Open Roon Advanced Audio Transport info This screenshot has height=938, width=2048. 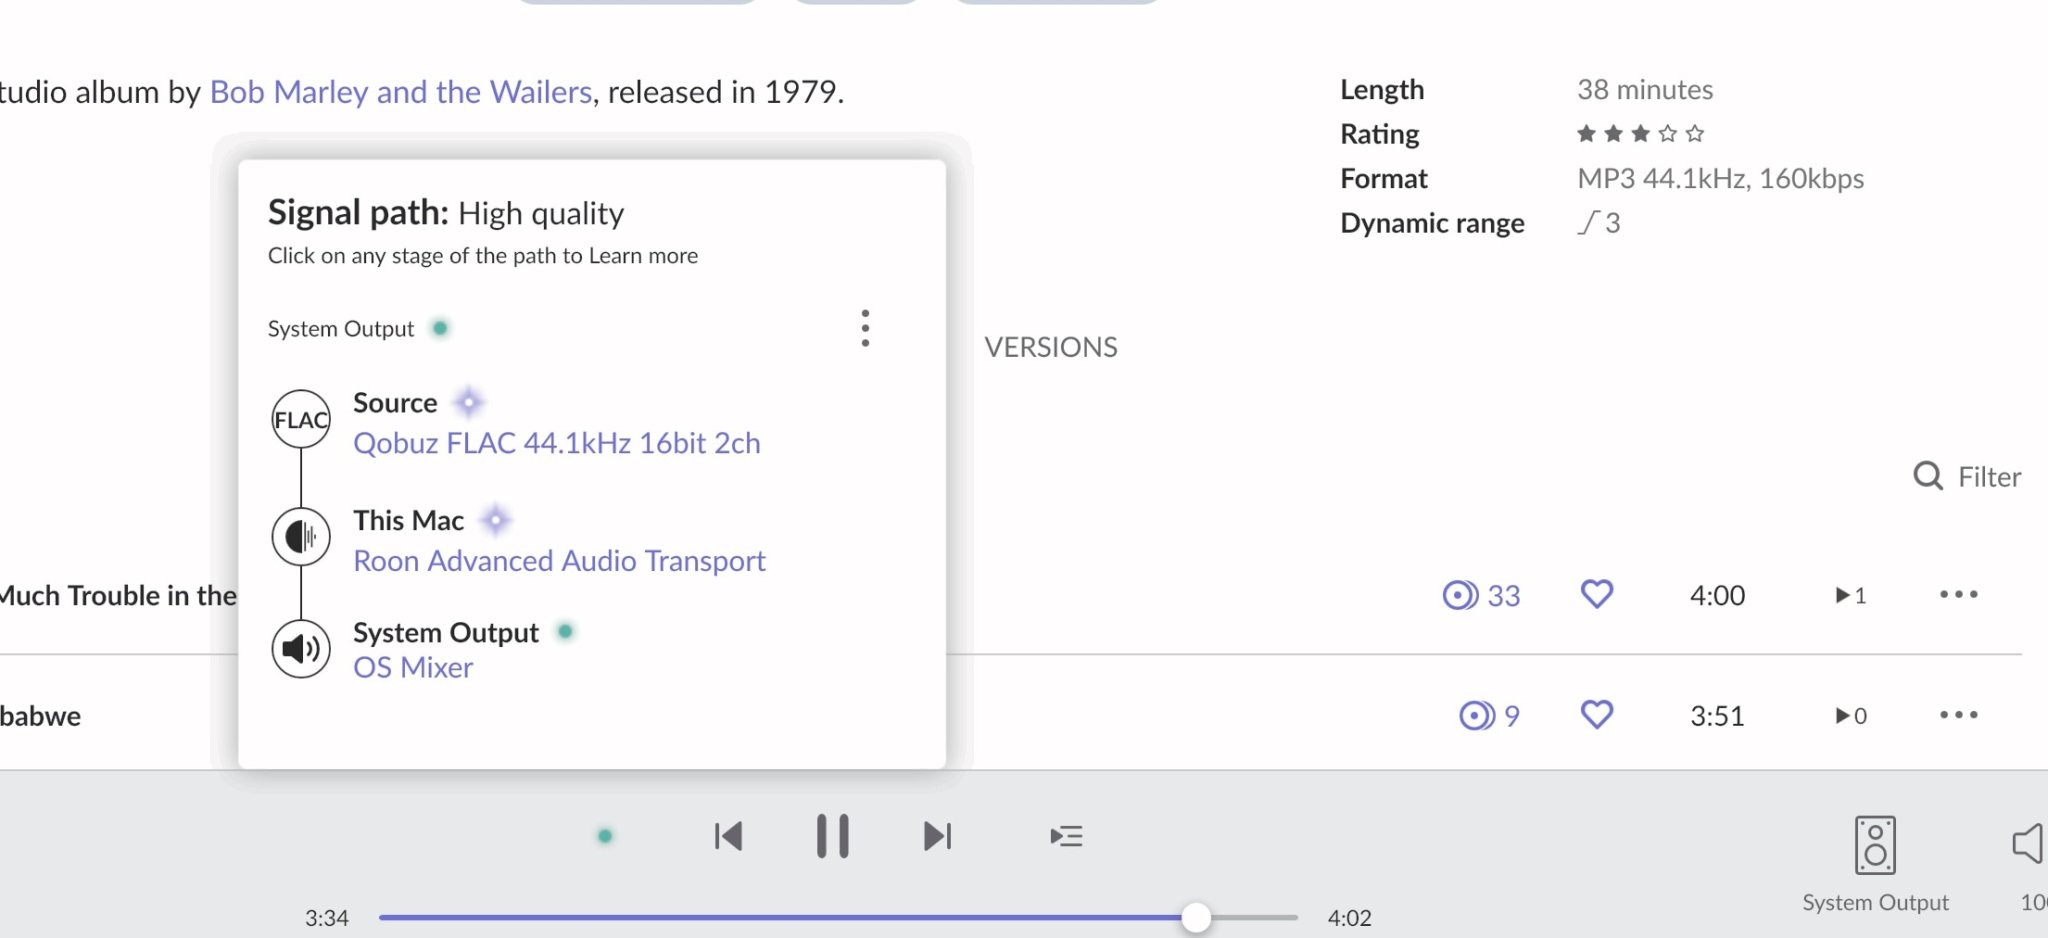point(559,561)
